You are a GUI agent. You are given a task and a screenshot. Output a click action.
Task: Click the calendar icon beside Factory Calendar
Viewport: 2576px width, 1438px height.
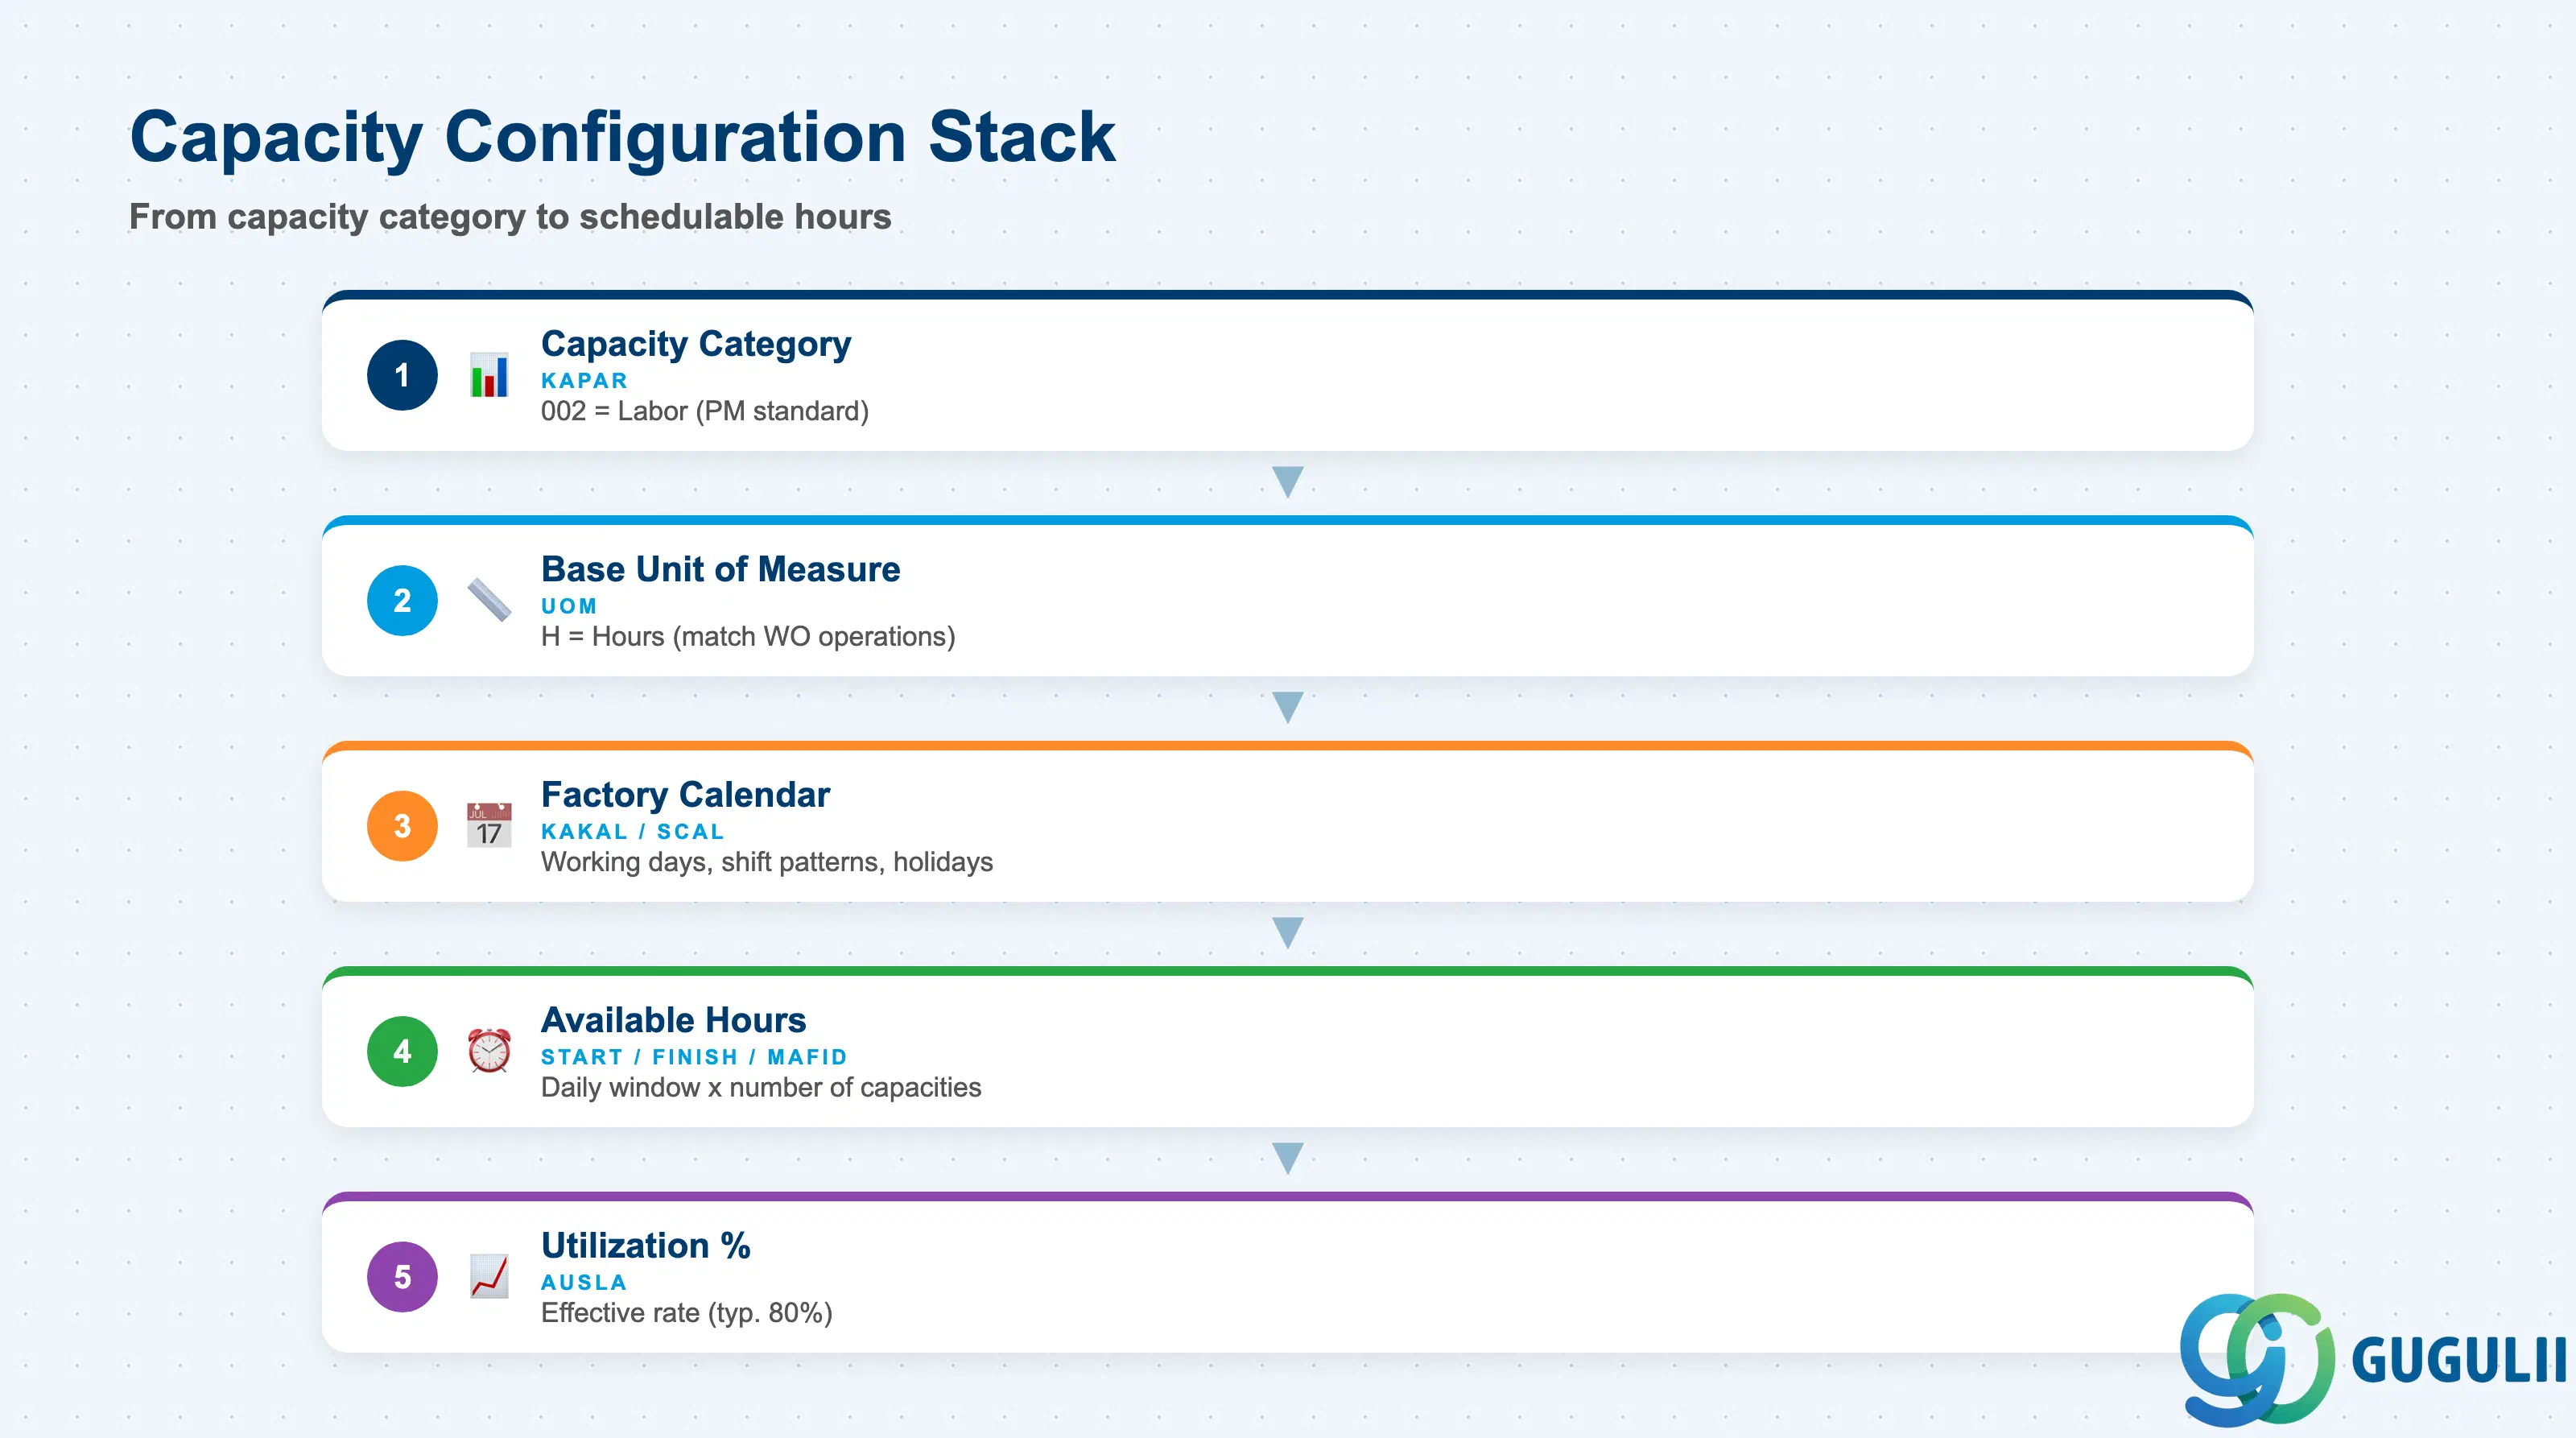coord(489,826)
